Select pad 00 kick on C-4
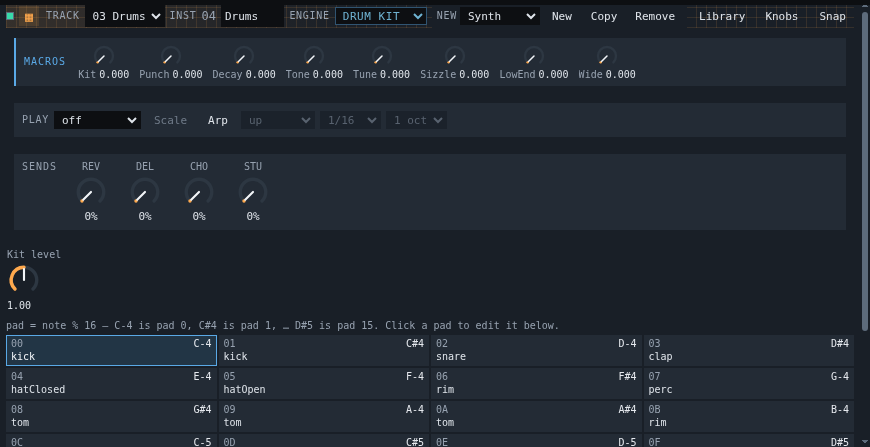 (x=112, y=350)
